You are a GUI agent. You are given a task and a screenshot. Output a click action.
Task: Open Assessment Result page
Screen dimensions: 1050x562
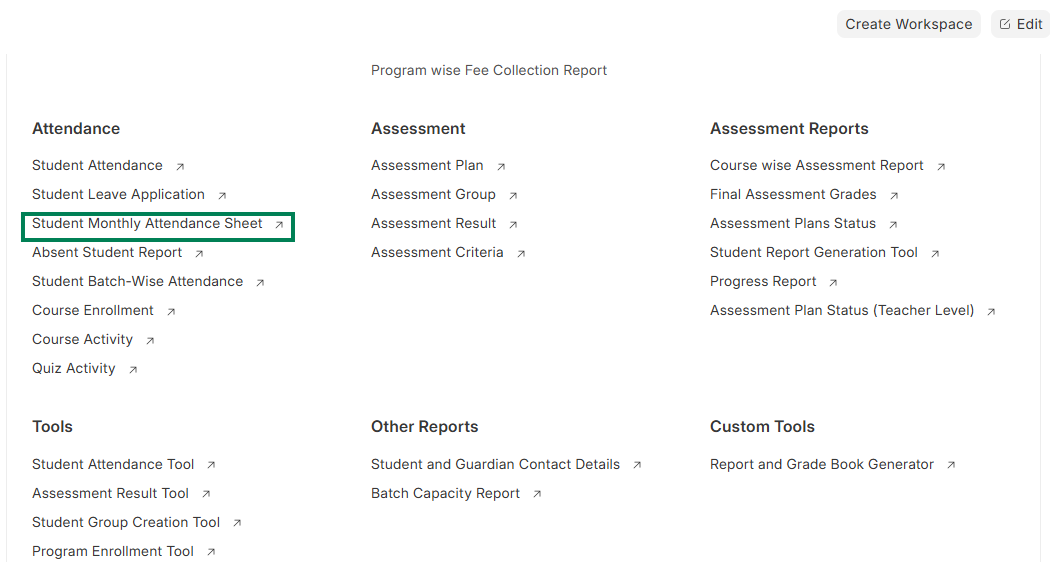tap(433, 224)
